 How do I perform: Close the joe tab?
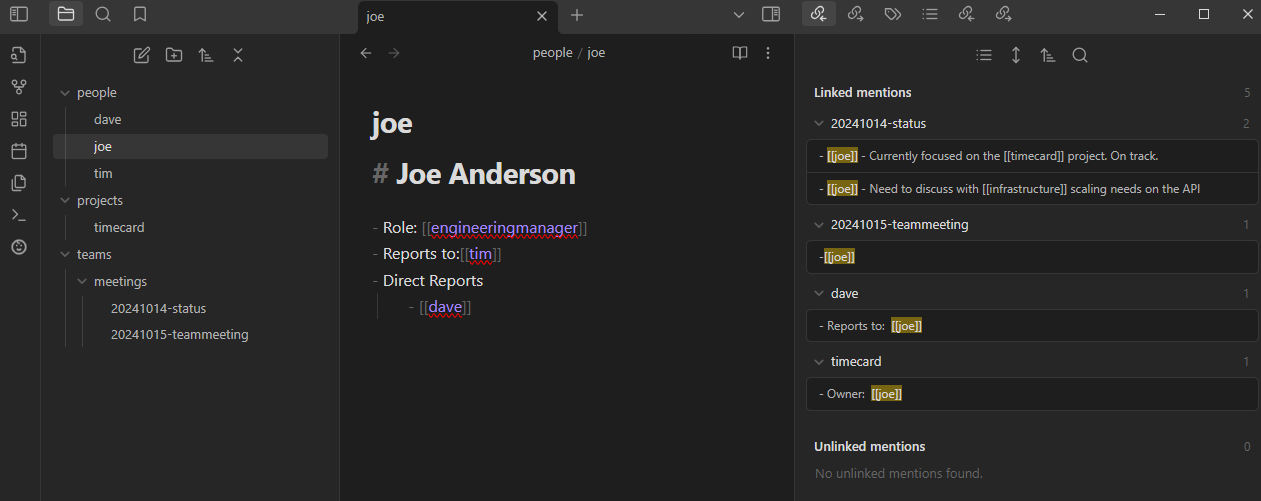click(x=542, y=16)
